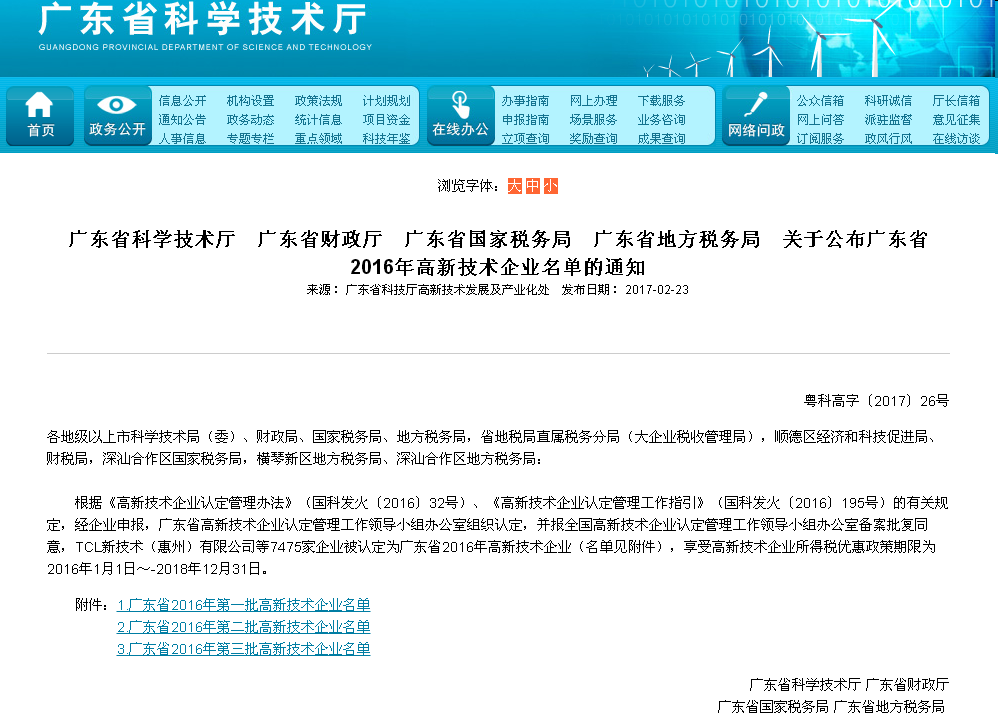This screenshot has height=715, width=998.
Task: Open 厅长信箱 menu link
Action: pyautogui.click(x=956, y=101)
